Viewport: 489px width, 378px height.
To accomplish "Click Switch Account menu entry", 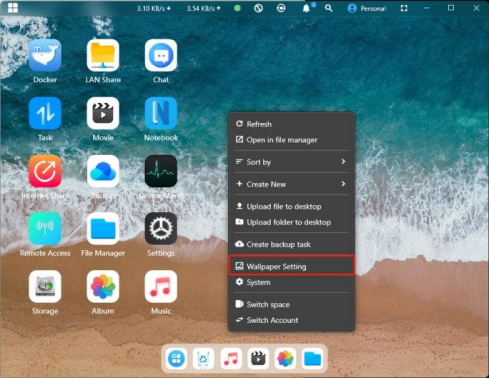I will point(292,320).
